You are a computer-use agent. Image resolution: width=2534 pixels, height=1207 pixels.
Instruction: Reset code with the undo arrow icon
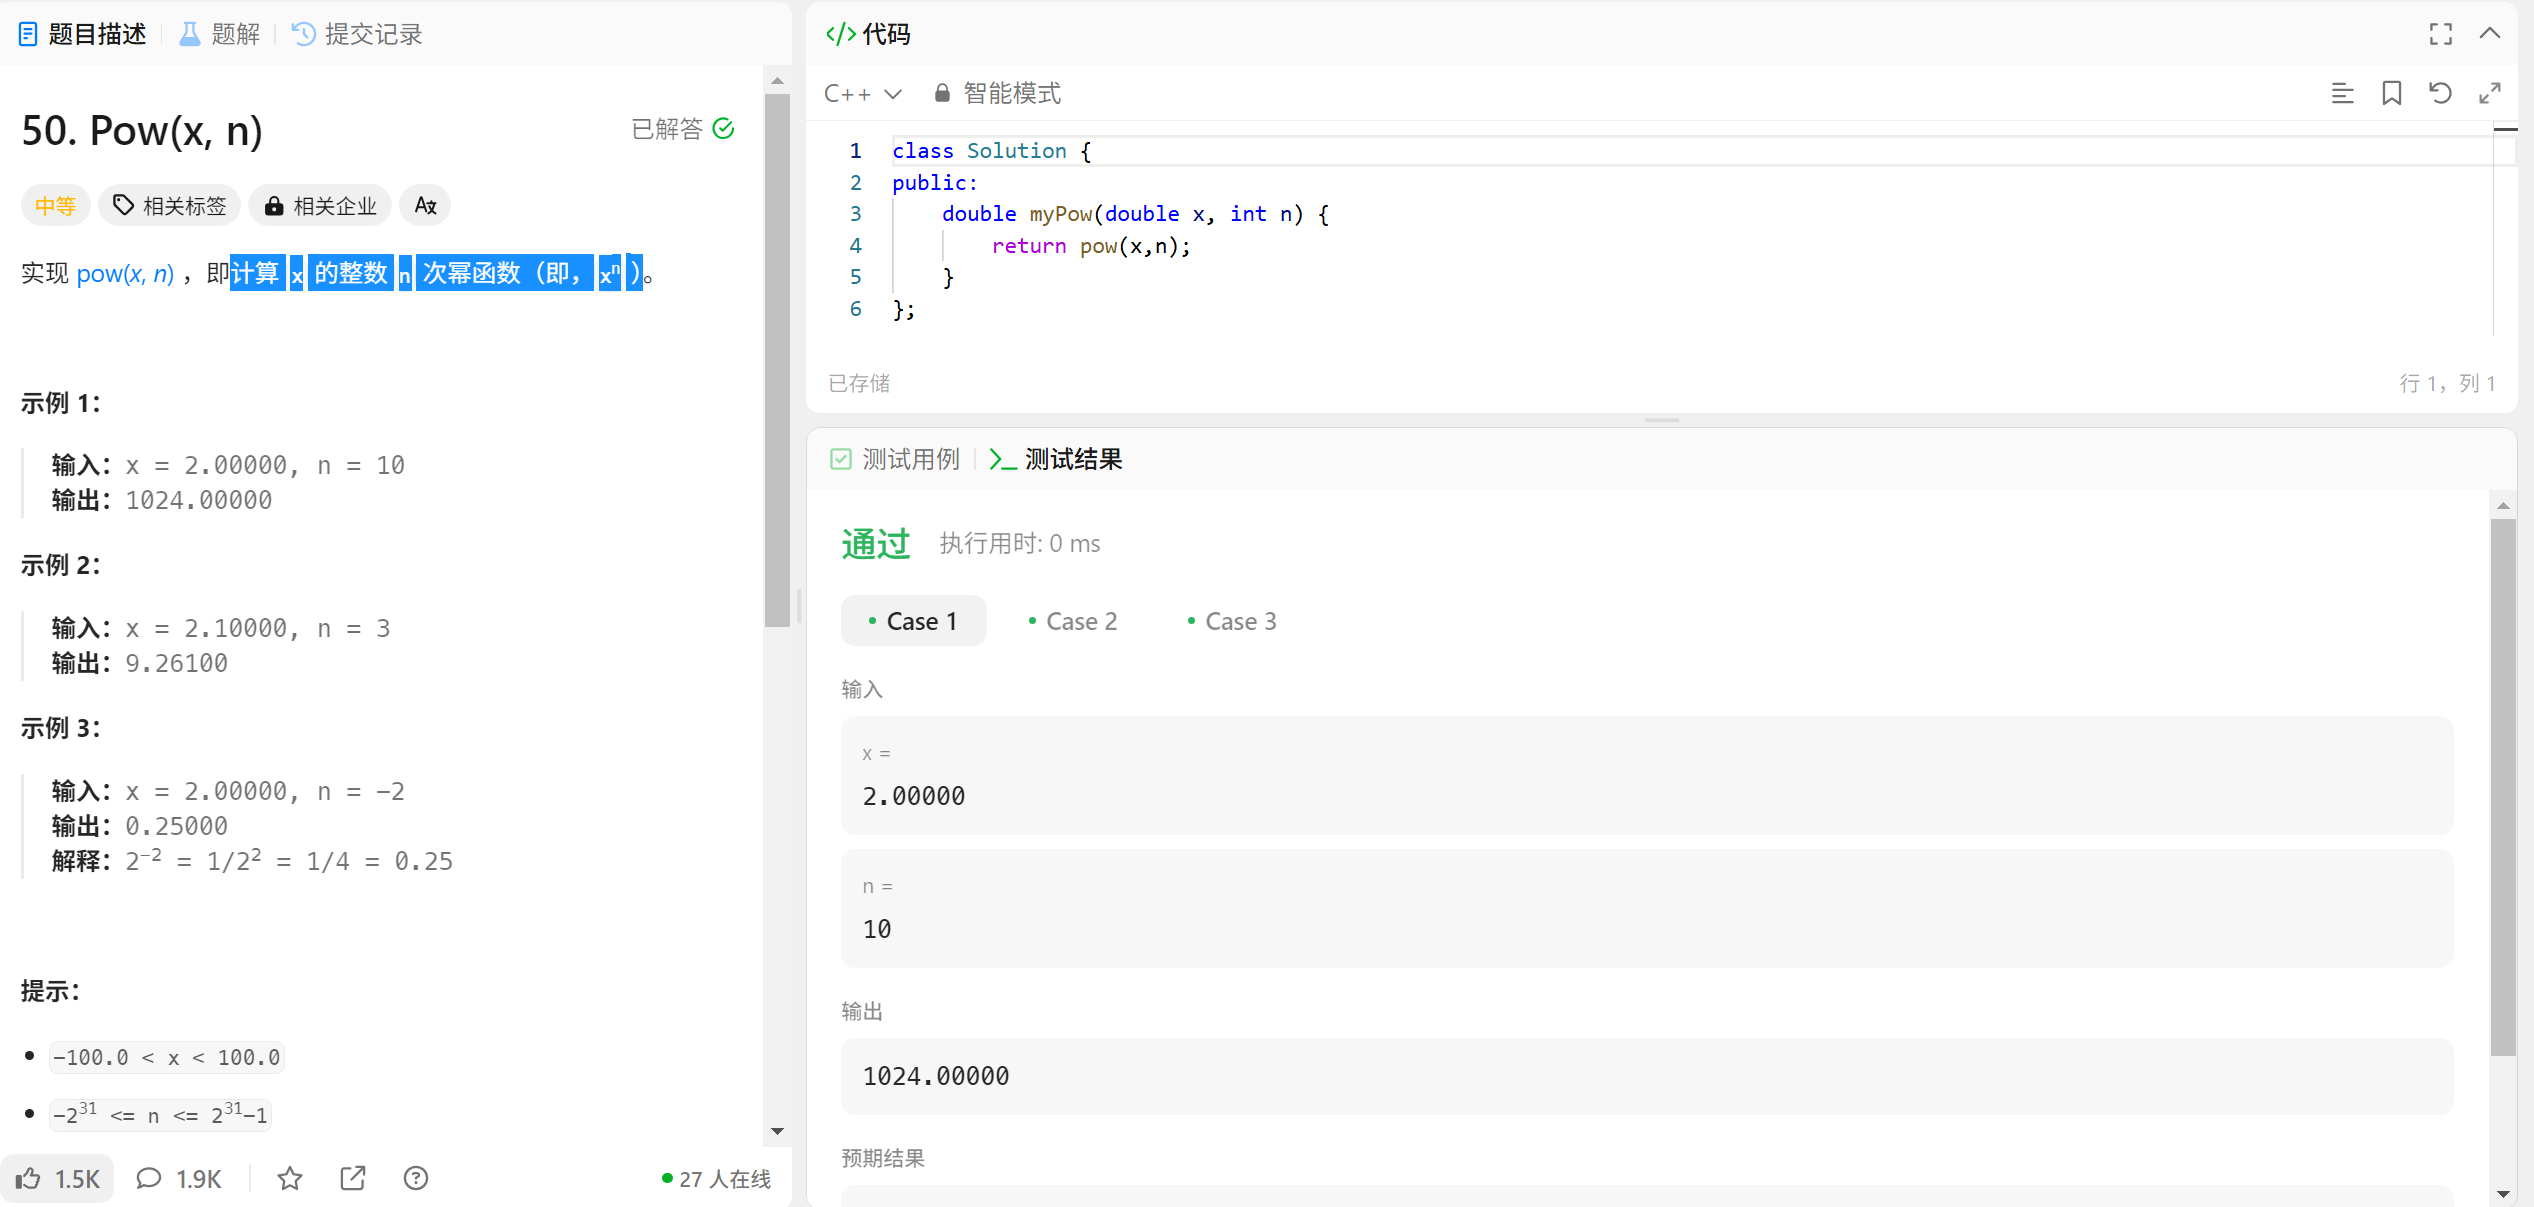point(2440,93)
